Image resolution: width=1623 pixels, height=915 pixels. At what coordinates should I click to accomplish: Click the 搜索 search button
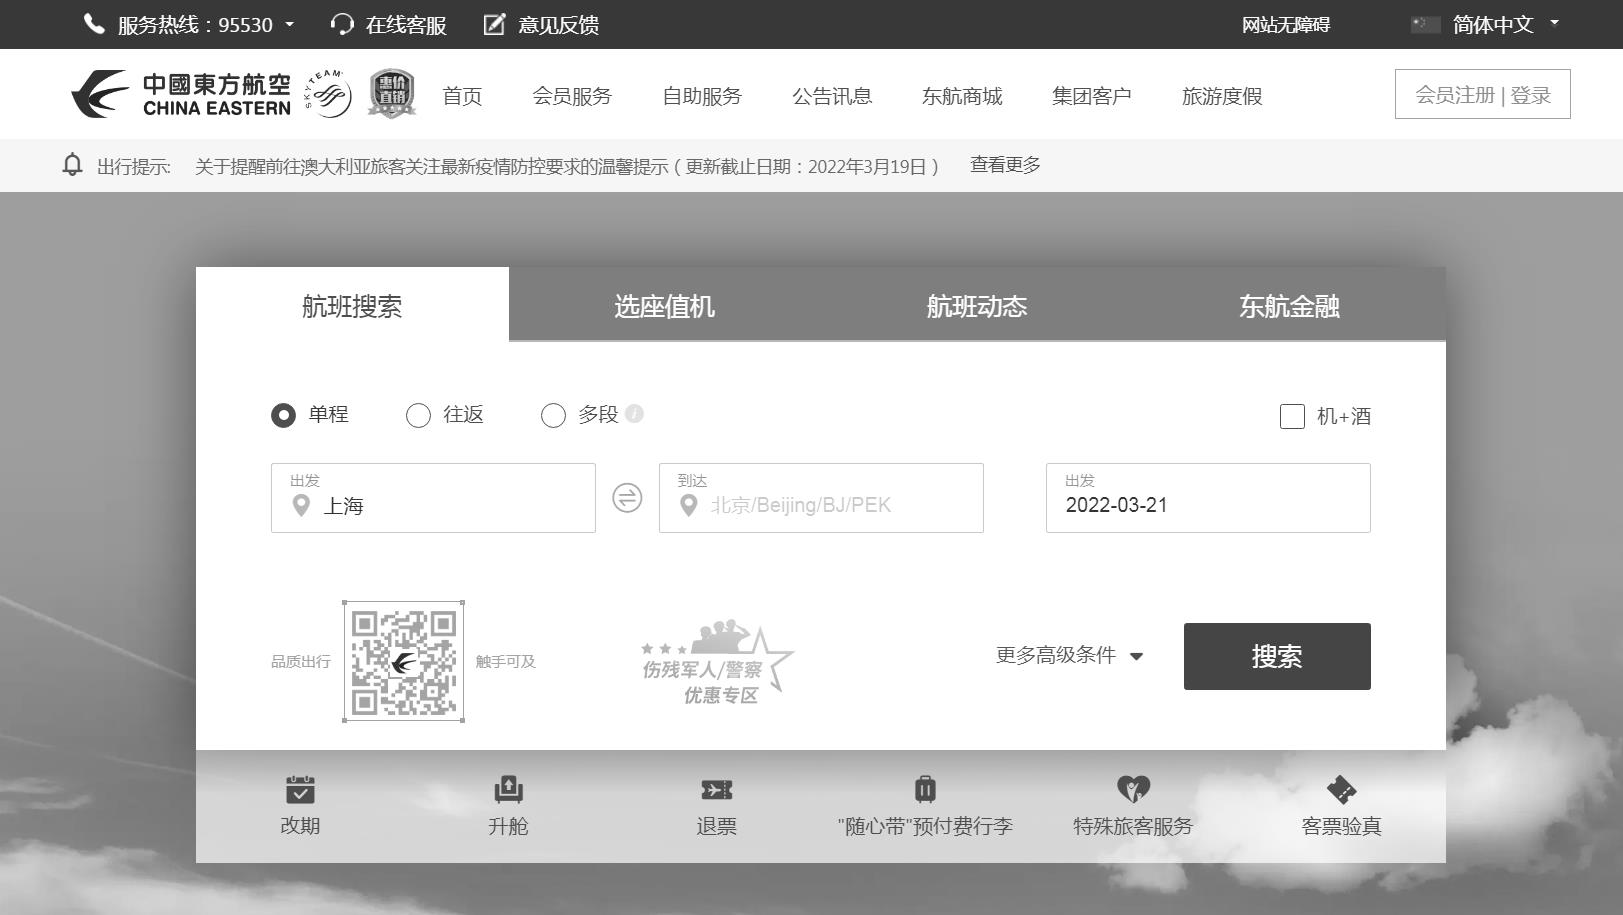click(1277, 656)
